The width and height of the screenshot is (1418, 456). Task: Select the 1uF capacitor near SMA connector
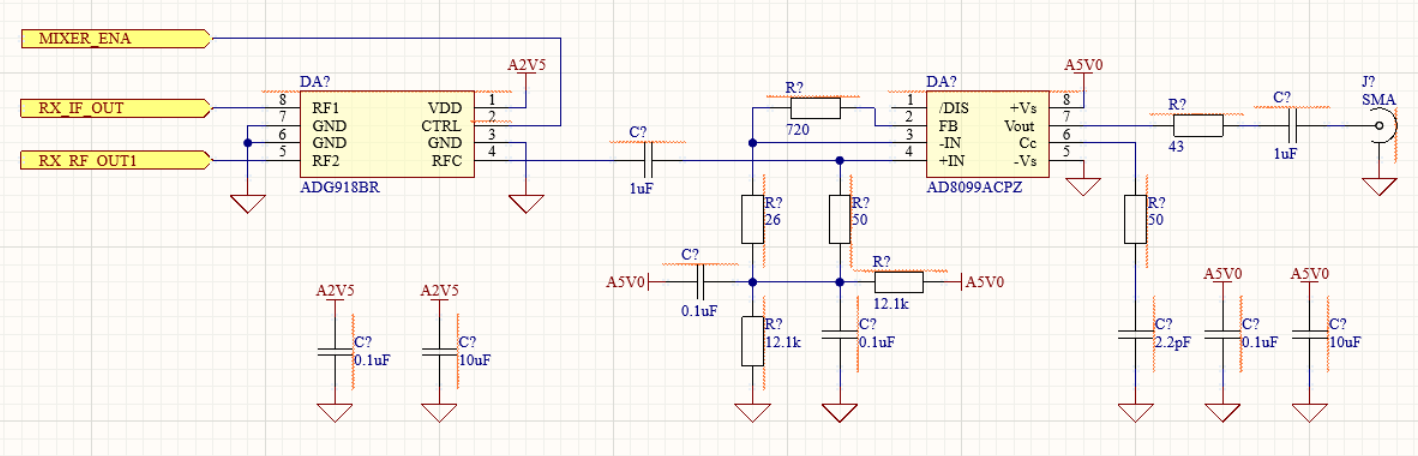tap(1293, 126)
